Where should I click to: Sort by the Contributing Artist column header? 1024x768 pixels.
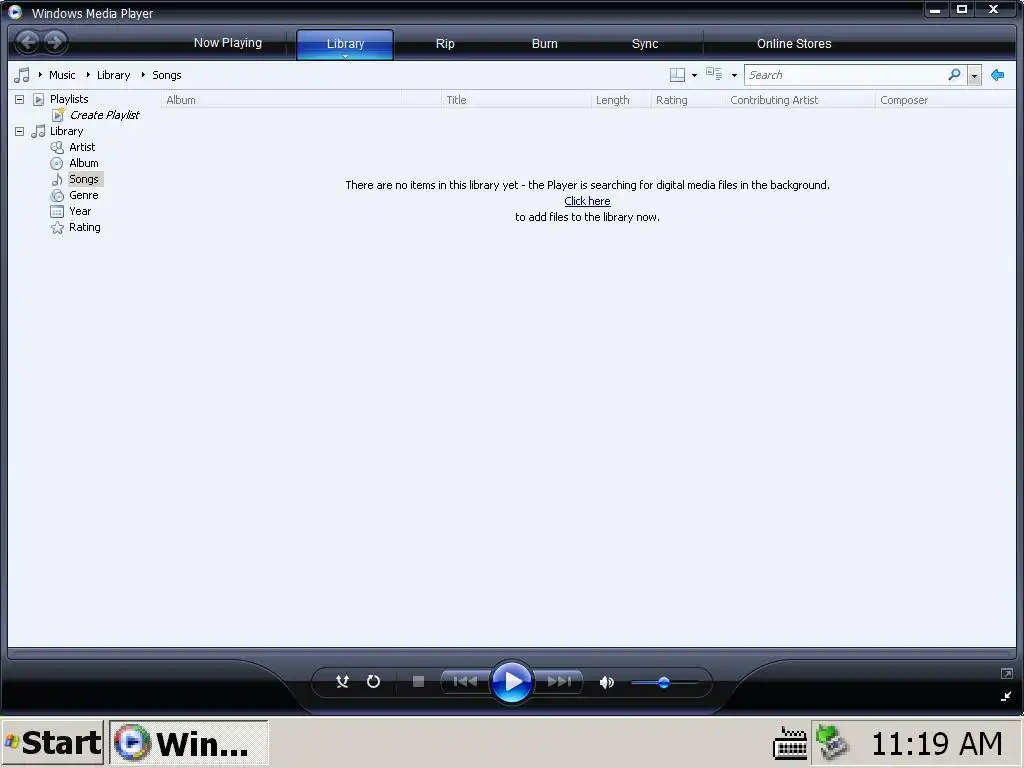(800, 100)
